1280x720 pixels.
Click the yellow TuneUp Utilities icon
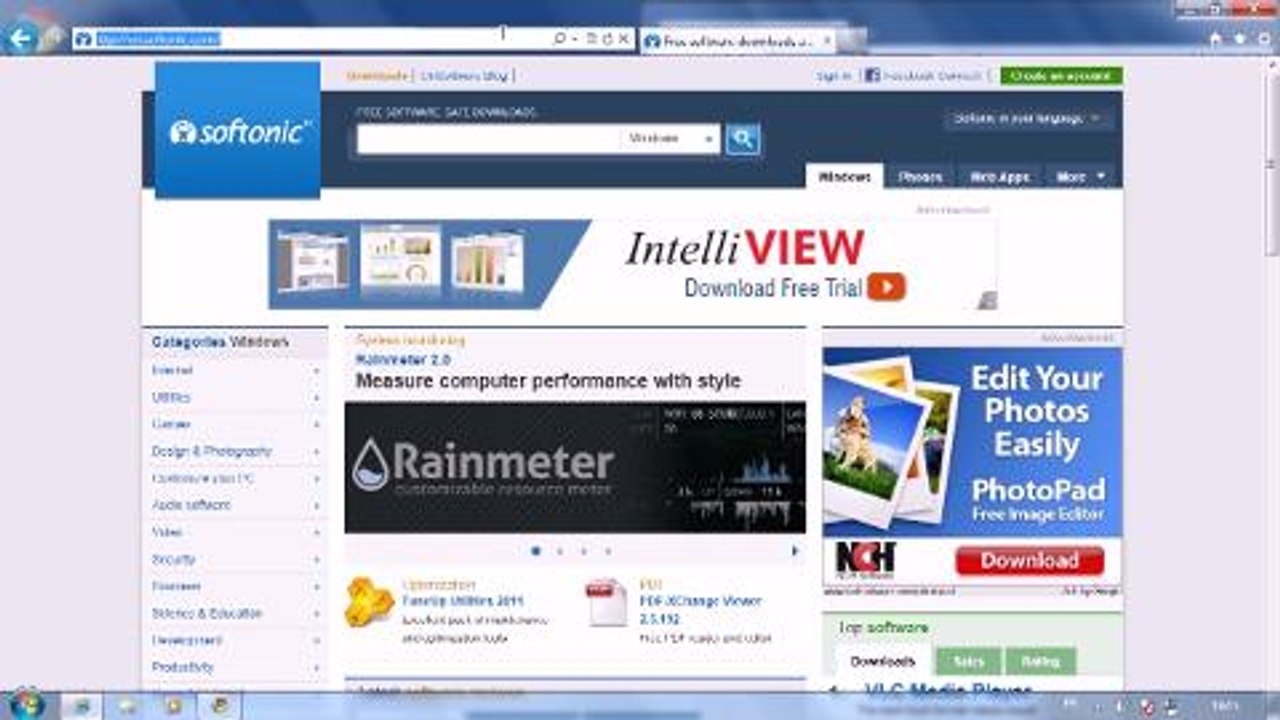point(369,602)
